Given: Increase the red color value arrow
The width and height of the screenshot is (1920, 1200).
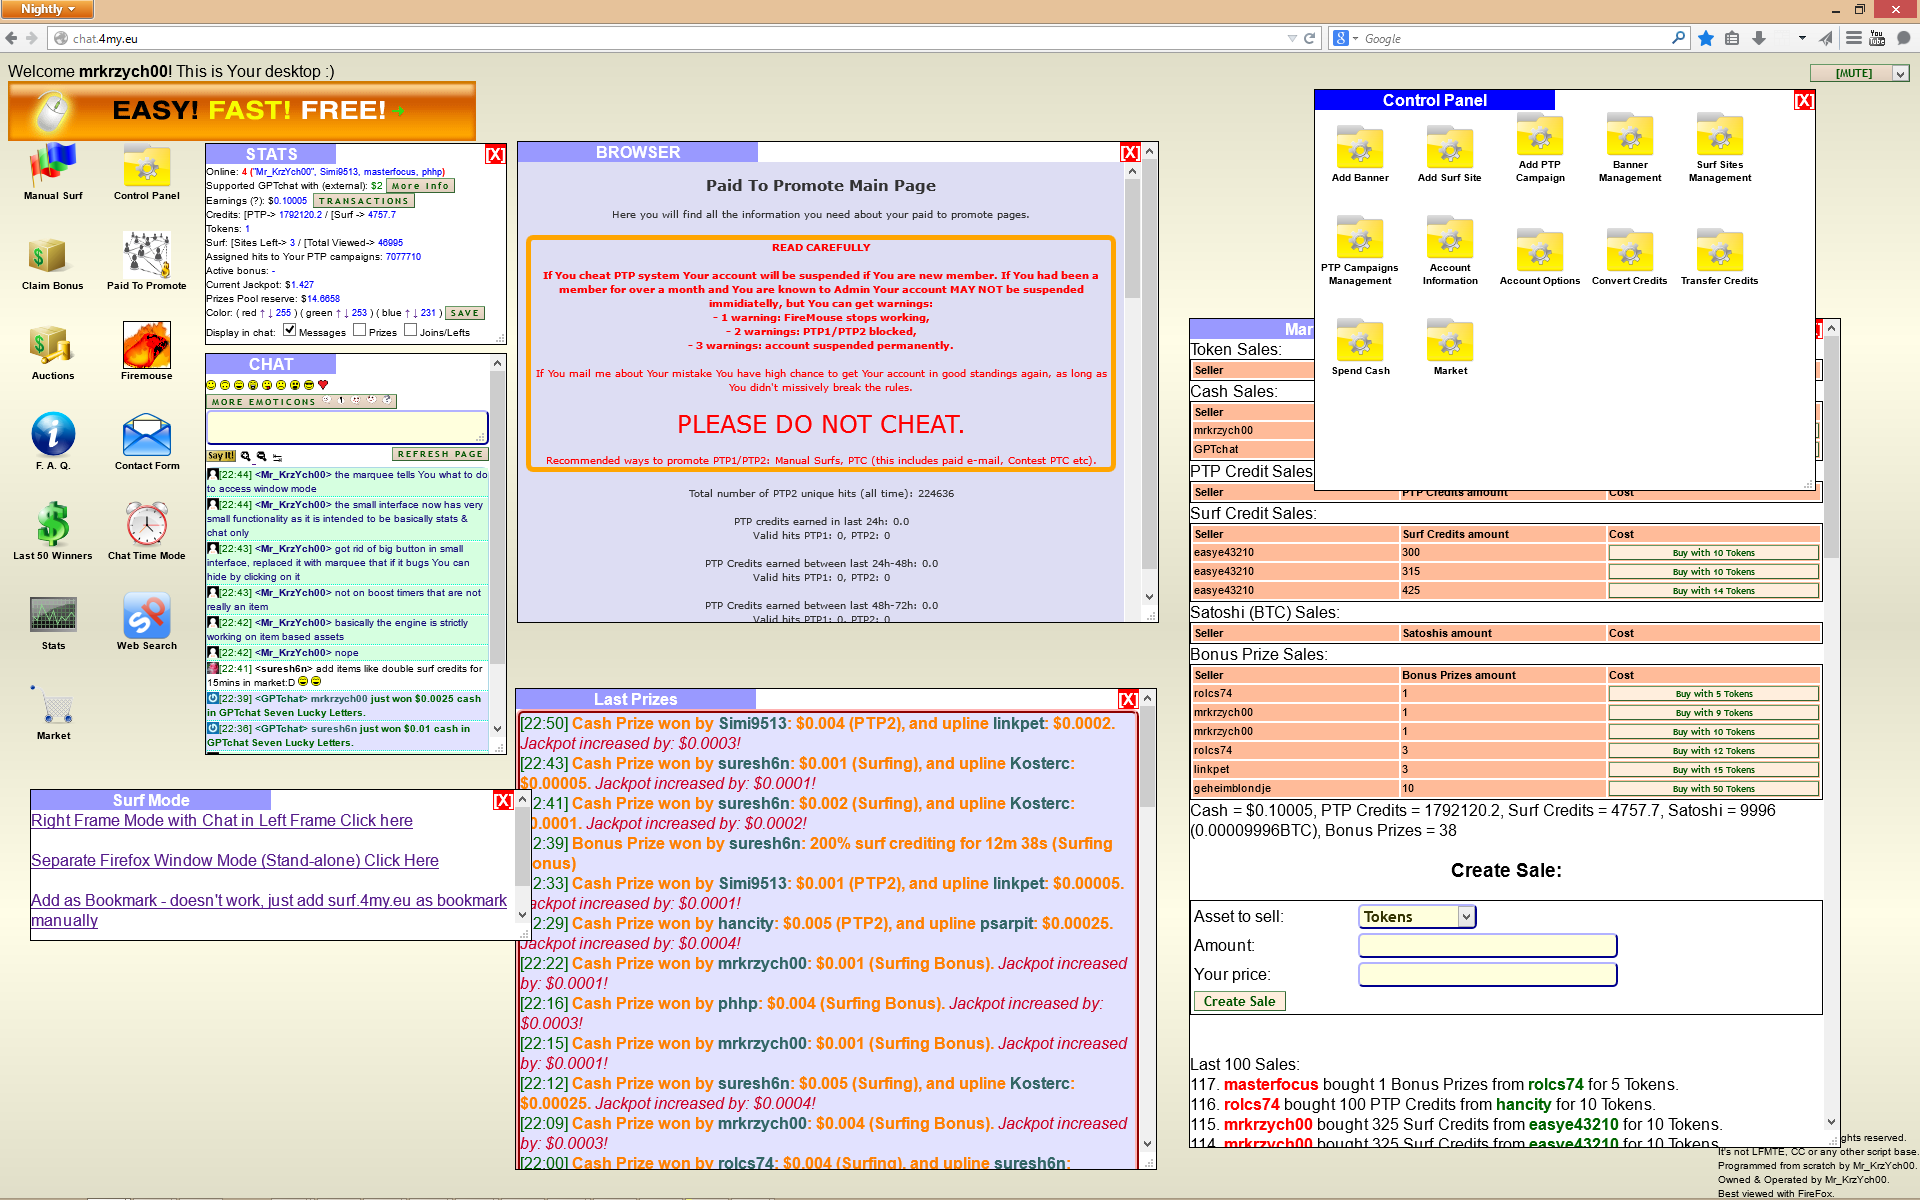Looking at the screenshot, I should [262, 313].
